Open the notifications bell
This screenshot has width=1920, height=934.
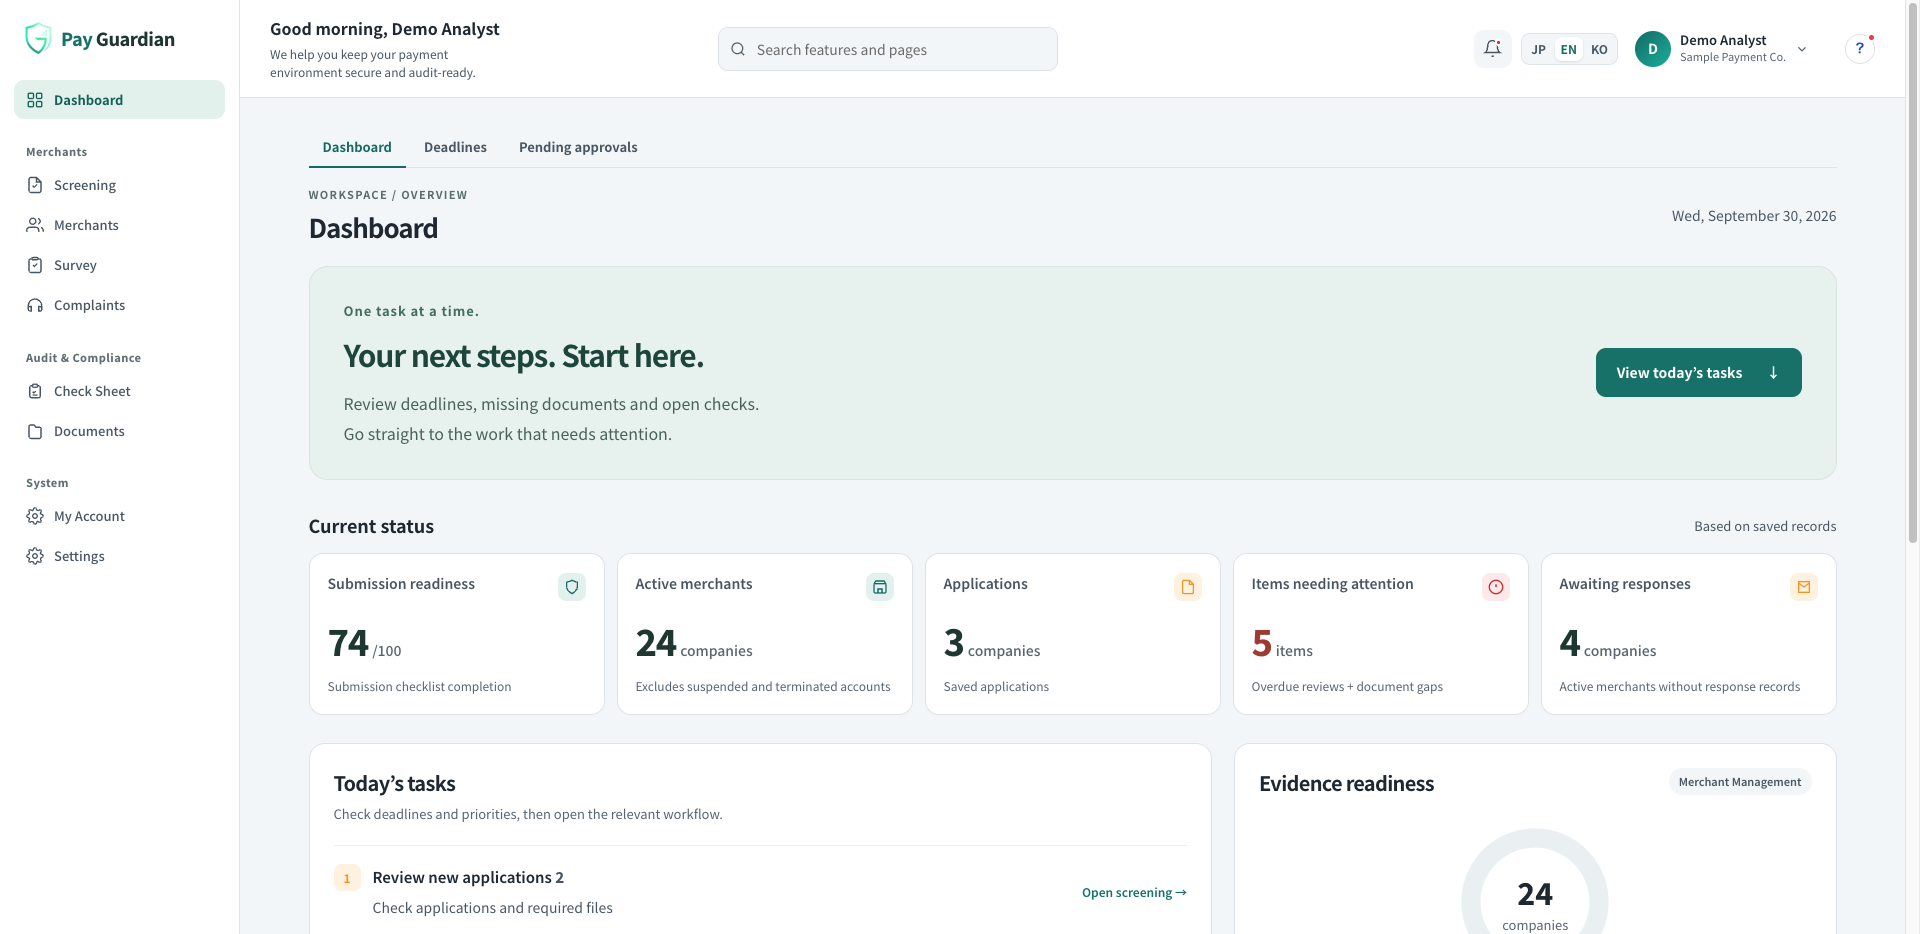(1492, 49)
